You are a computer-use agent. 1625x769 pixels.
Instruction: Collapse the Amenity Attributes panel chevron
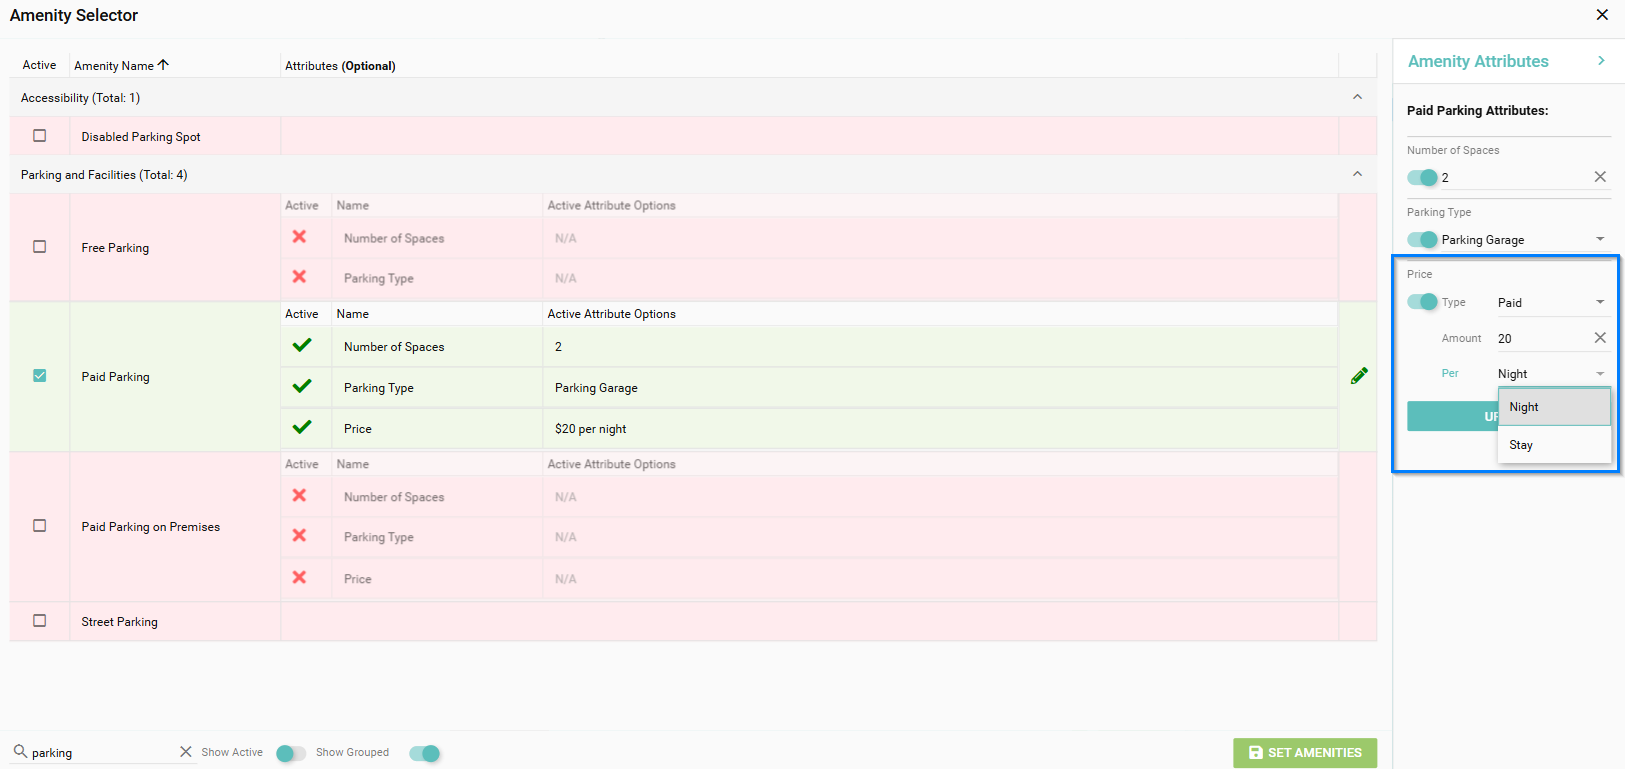click(x=1601, y=61)
